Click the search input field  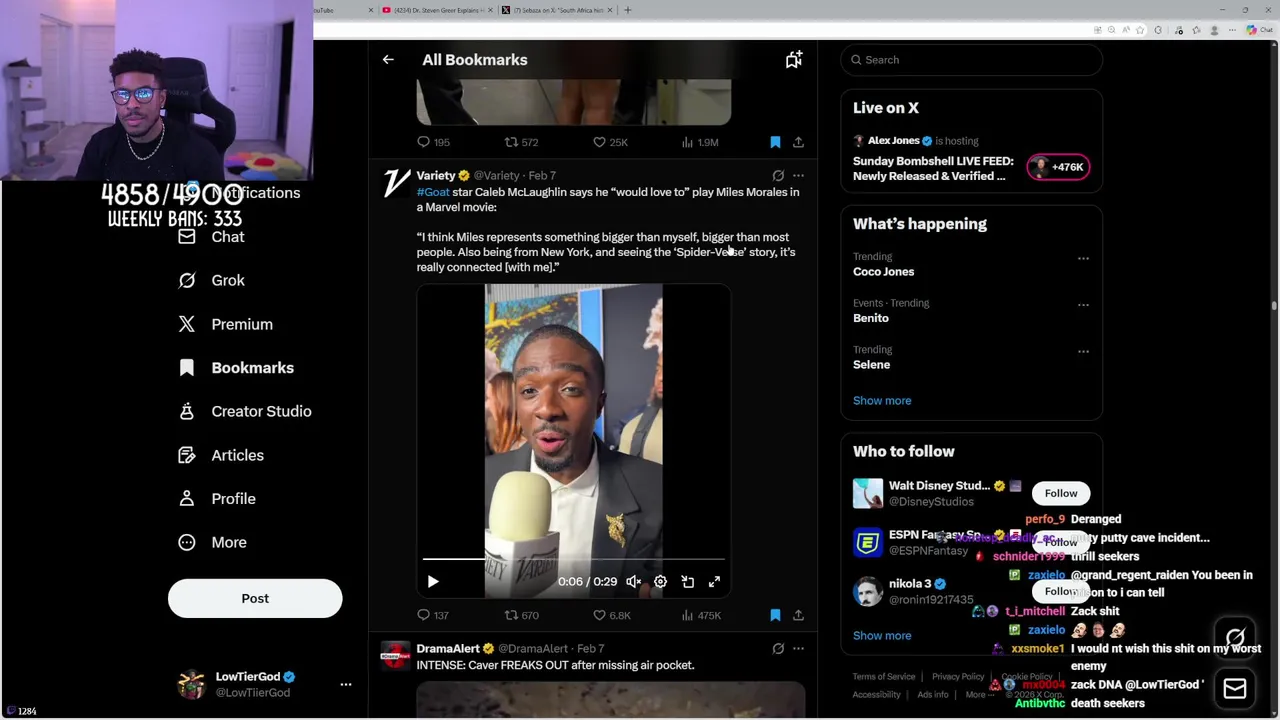[x=971, y=60]
